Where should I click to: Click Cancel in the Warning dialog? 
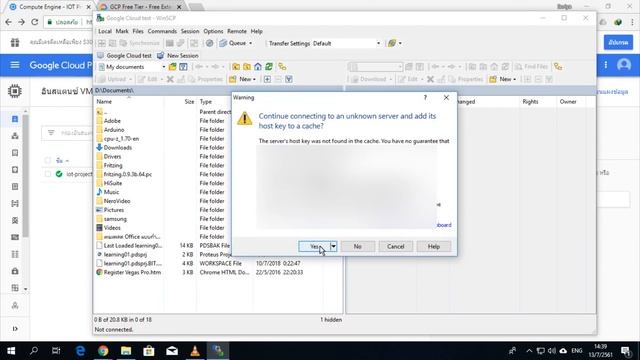click(x=396, y=247)
